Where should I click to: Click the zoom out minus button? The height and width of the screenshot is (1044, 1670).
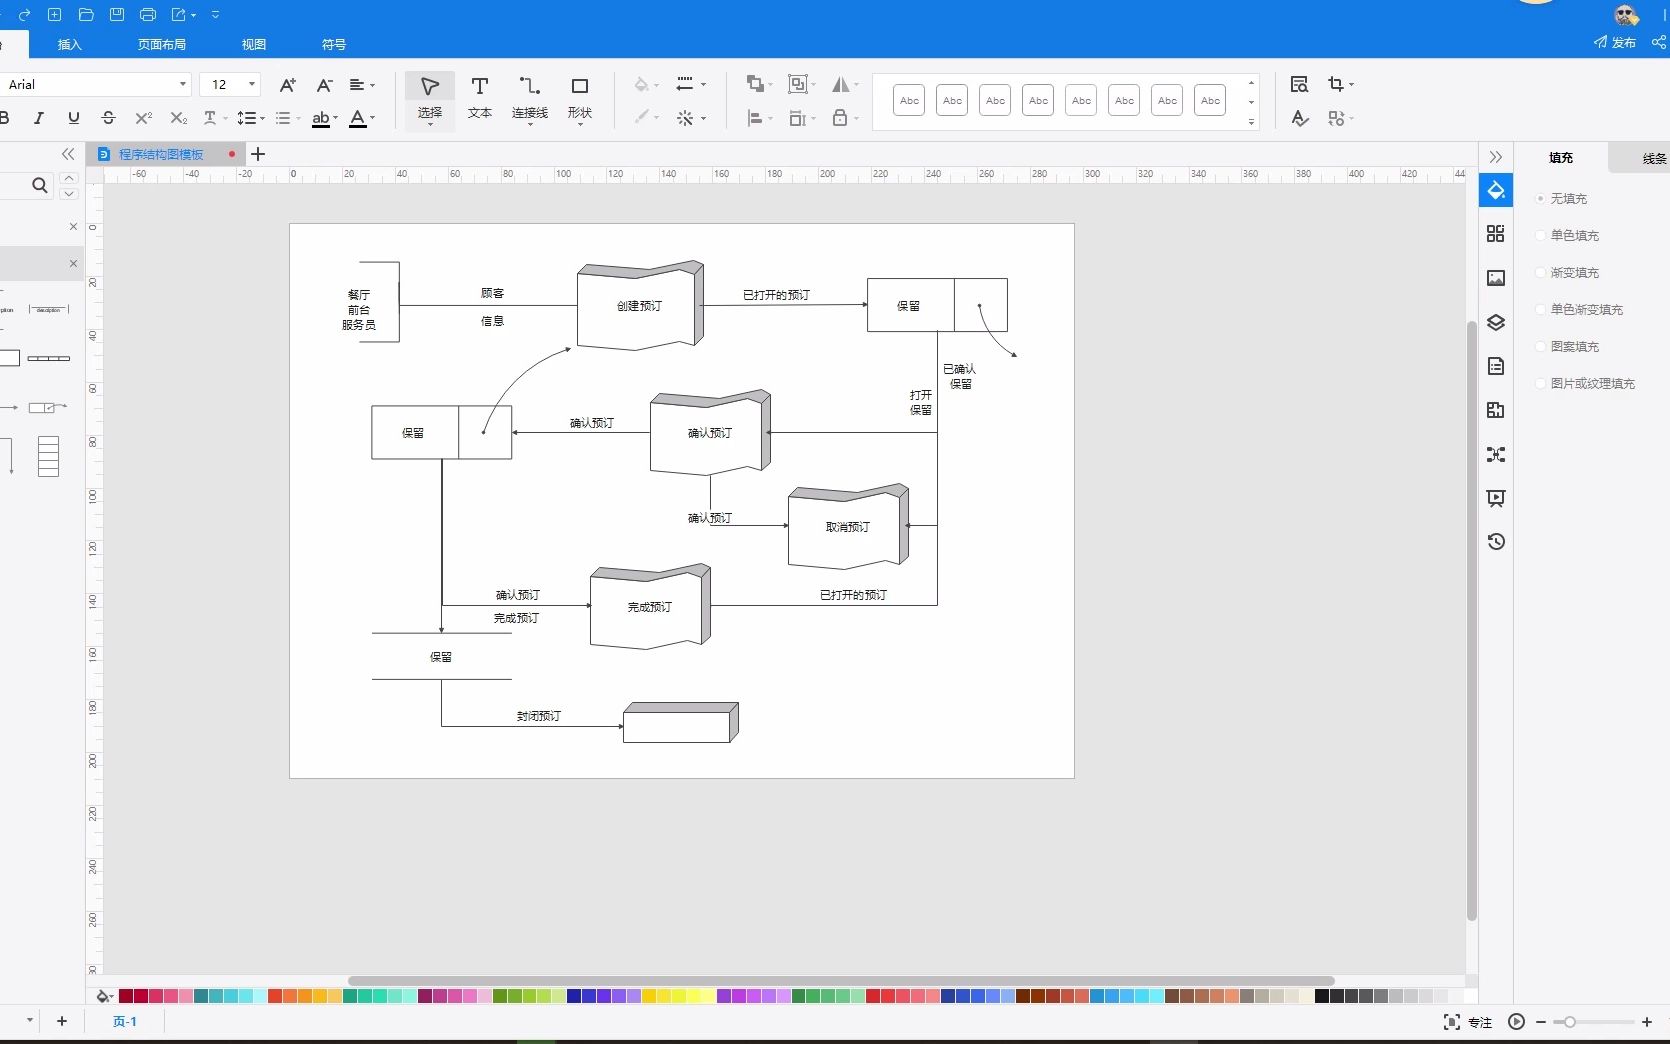pyautogui.click(x=1541, y=1022)
